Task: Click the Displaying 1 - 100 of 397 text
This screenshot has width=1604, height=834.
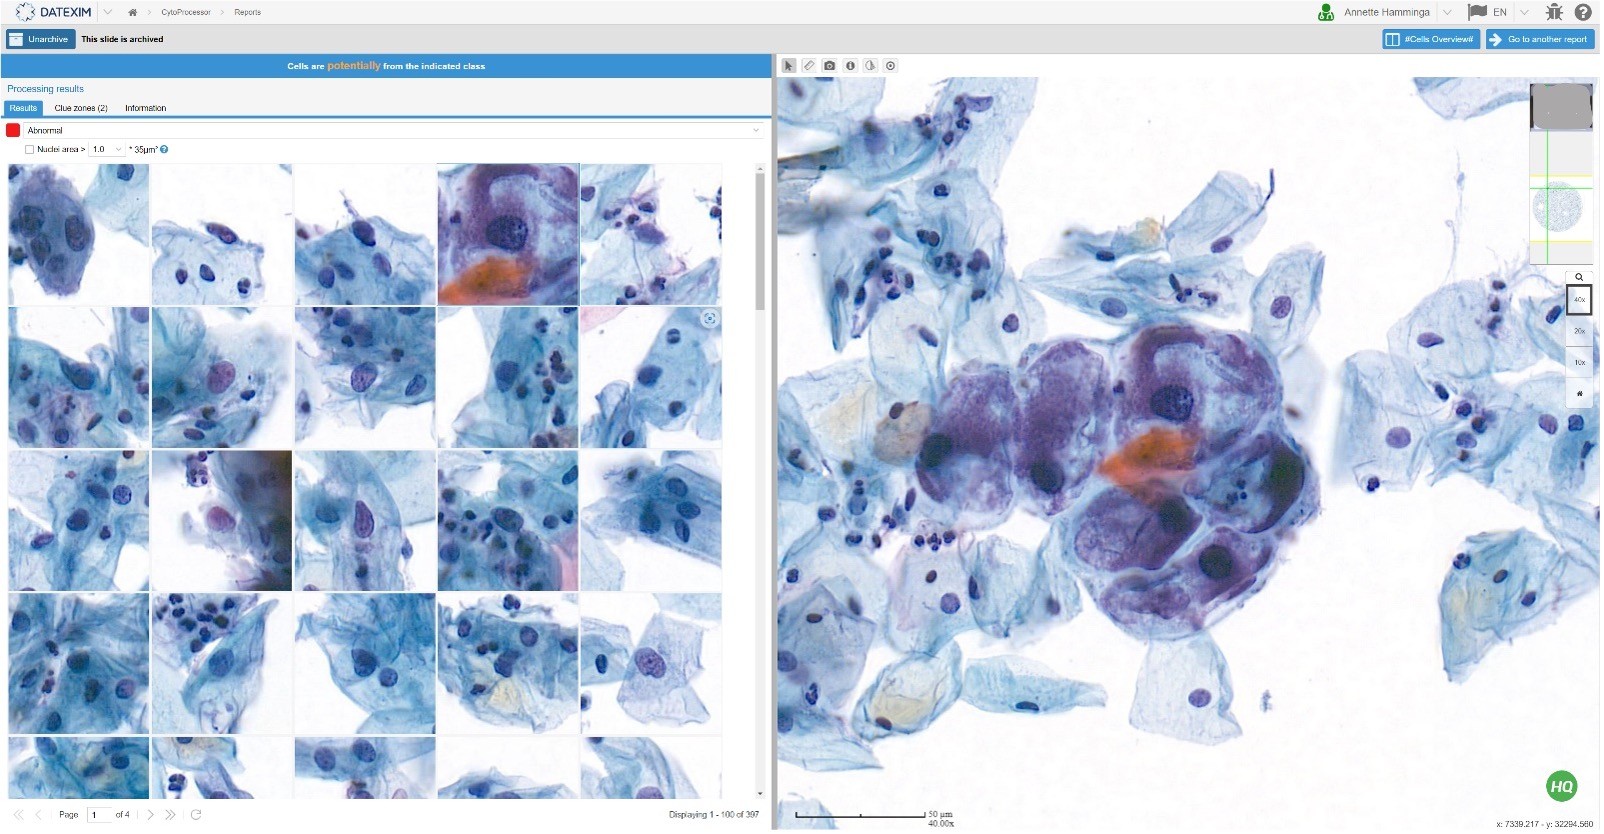Action: point(715,817)
